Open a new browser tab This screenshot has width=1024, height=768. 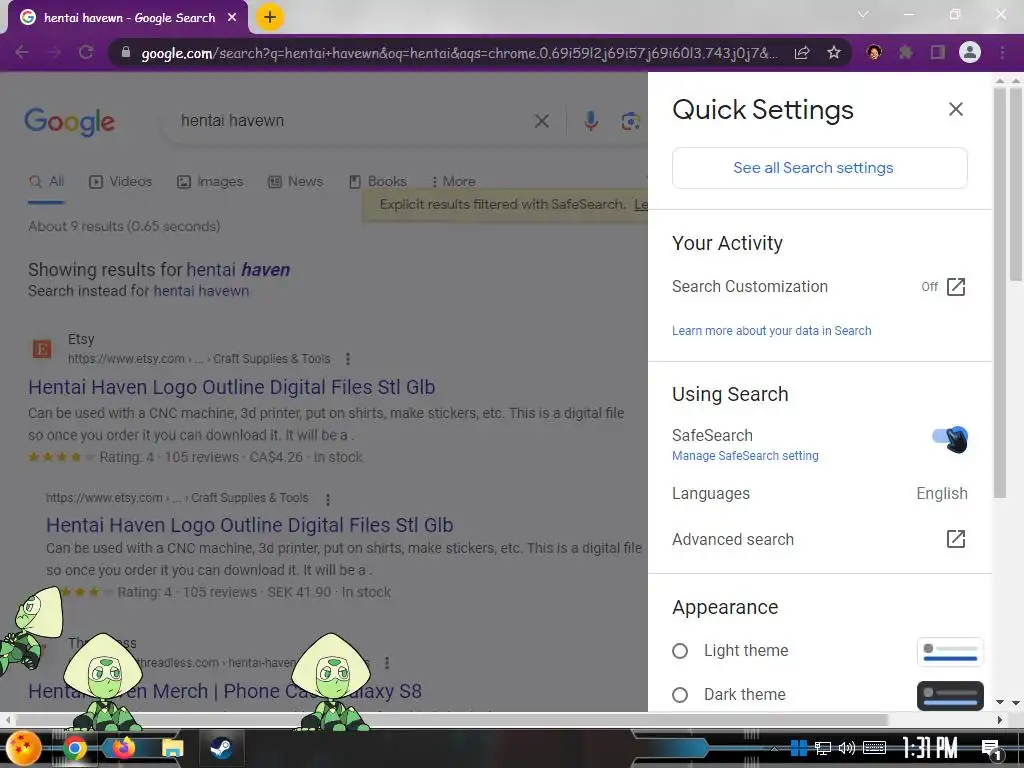(270, 17)
